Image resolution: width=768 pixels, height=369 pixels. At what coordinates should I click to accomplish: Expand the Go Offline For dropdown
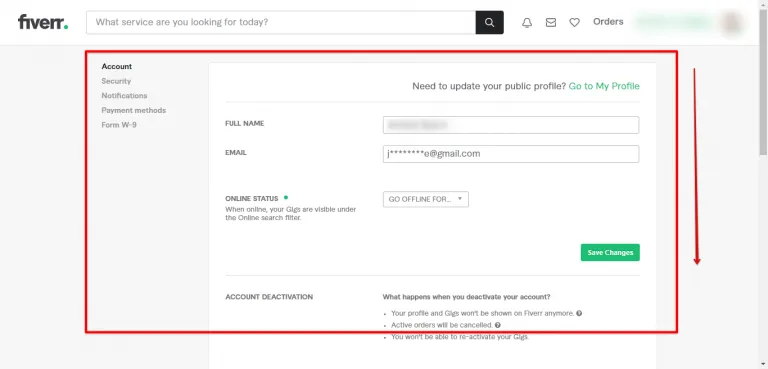426,199
